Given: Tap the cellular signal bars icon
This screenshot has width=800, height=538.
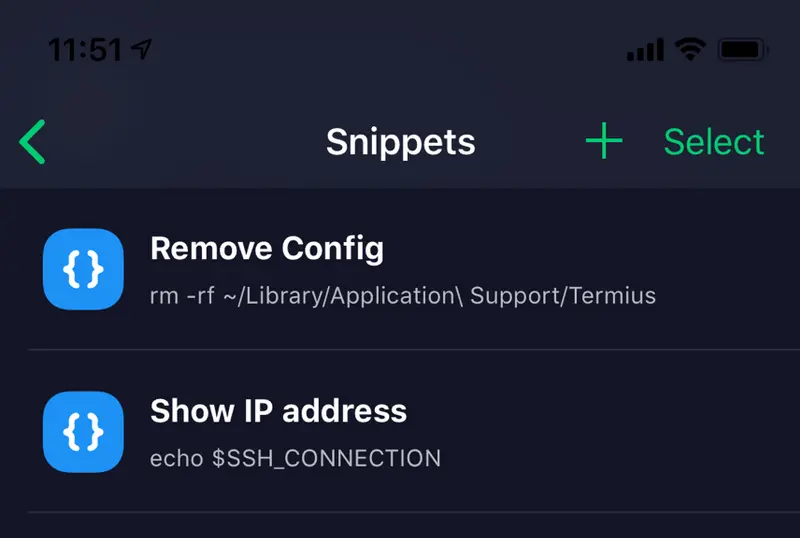Looking at the screenshot, I should [645, 50].
